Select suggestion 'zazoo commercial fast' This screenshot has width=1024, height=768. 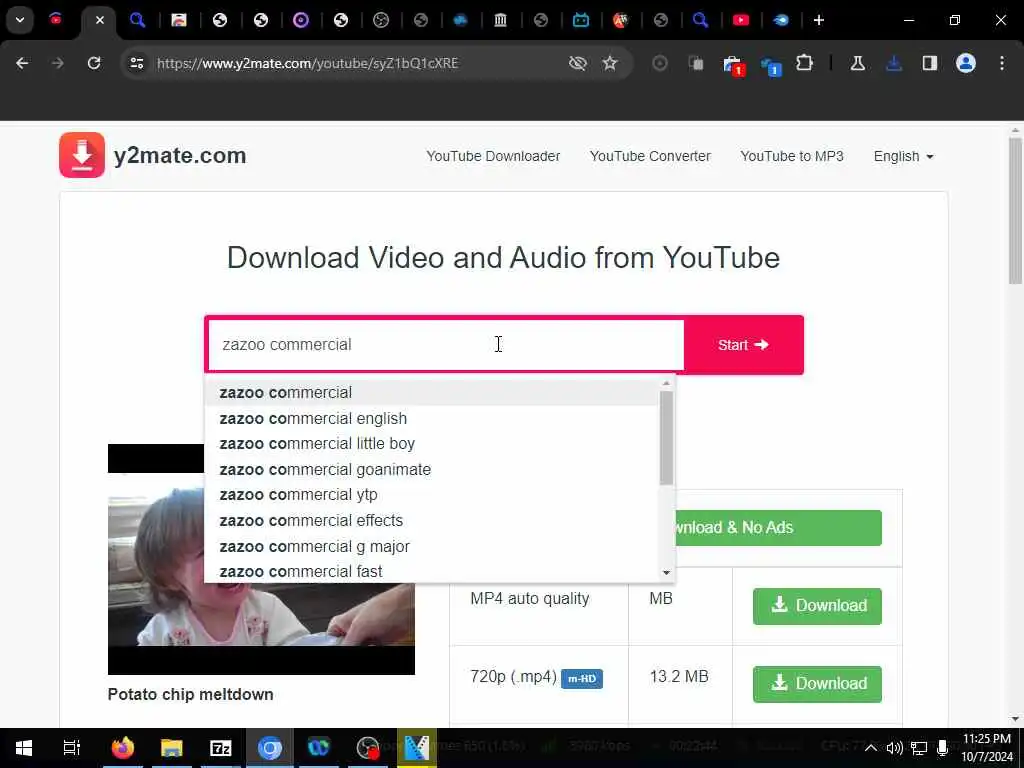[431, 571]
